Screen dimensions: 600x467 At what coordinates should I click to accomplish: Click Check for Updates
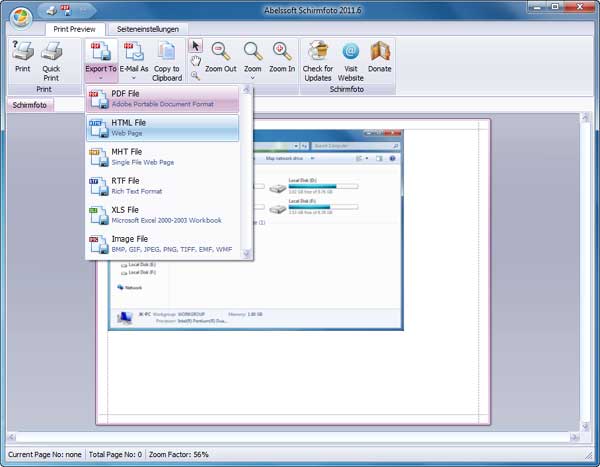pyautogui.click(x=318, y=61)
